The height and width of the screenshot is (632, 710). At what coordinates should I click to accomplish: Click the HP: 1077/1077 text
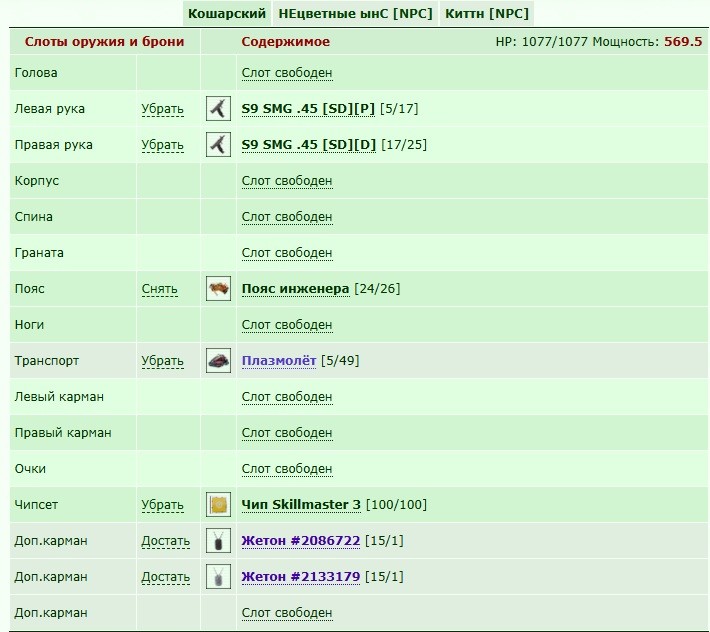click(541, 42)
